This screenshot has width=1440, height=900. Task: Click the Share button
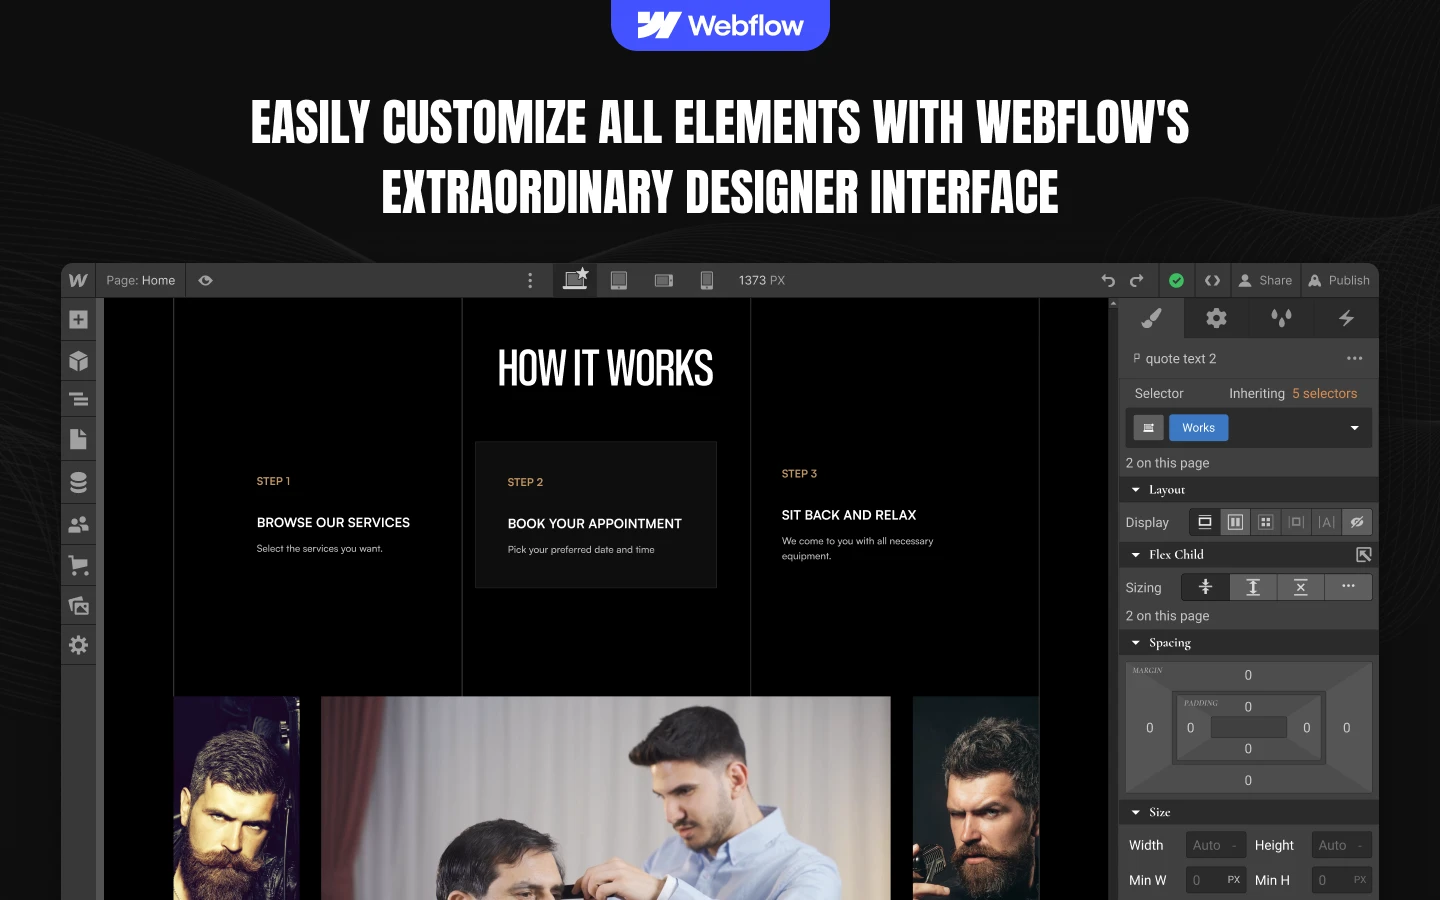tap(1265, 281)
